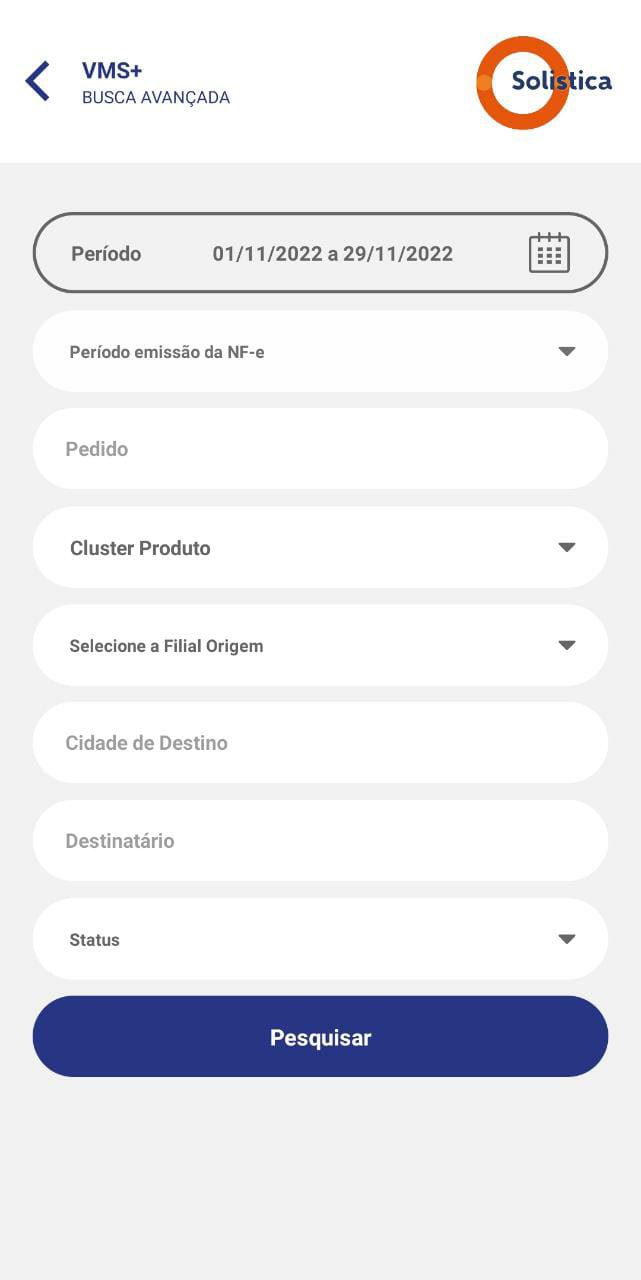The image size is (641, 1280).
Task: Open the Cluster Produto dropdown label
Action: pos(140,548)
